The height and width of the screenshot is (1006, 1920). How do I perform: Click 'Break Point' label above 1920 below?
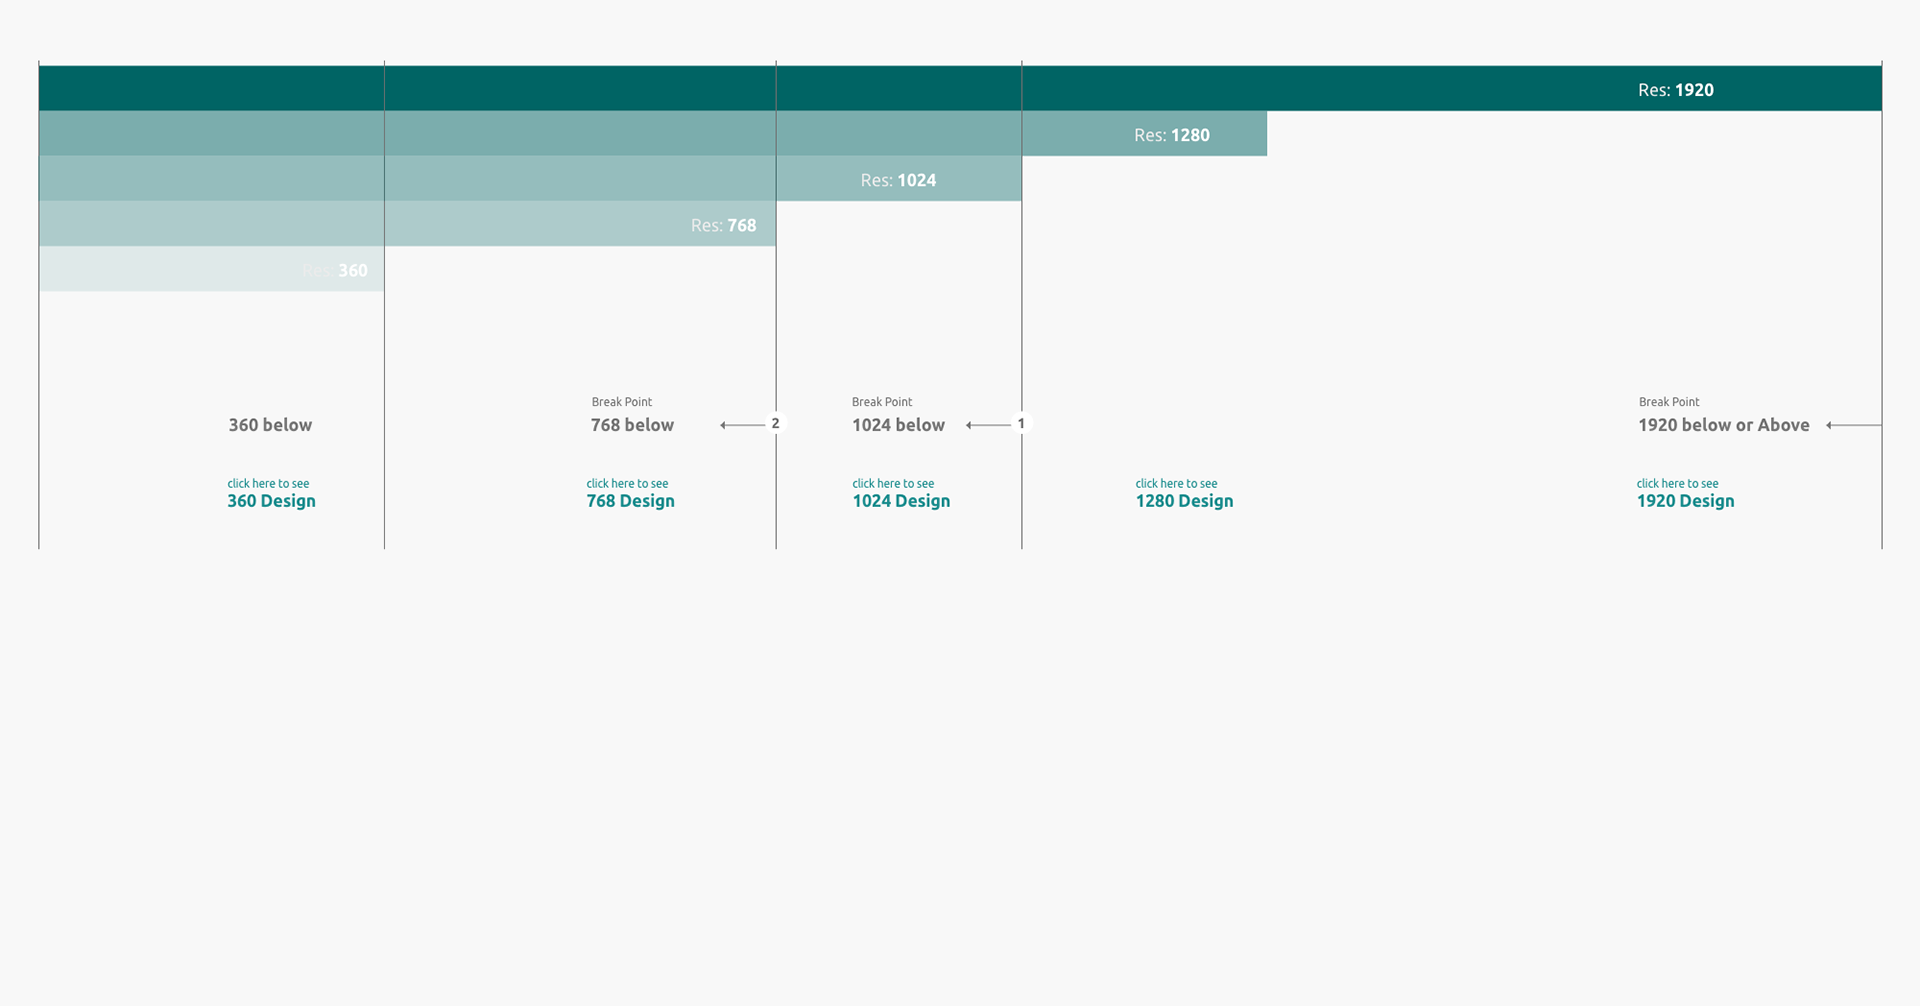point(1669,402)
